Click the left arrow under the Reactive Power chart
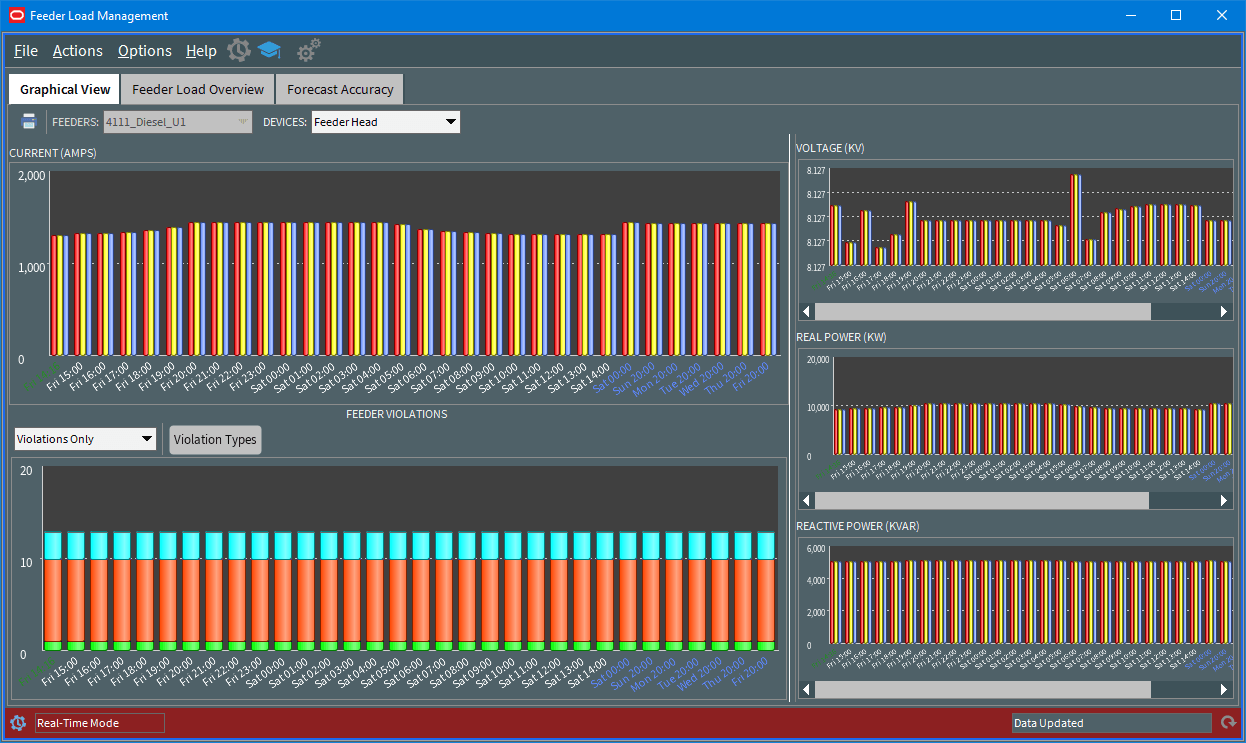The height and width of the screenshot is (743, 1246). point(806,689)
